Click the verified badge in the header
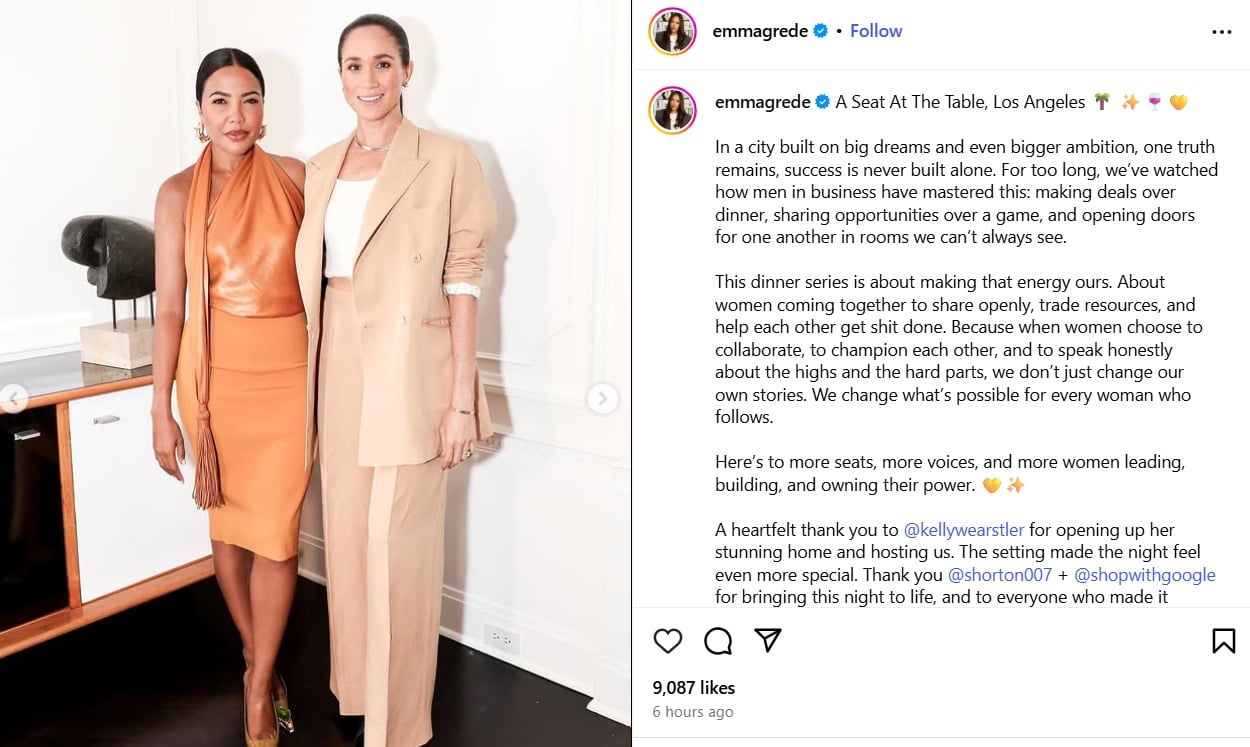This screenshot has height=747, width=1250. [x=821, y=31]
